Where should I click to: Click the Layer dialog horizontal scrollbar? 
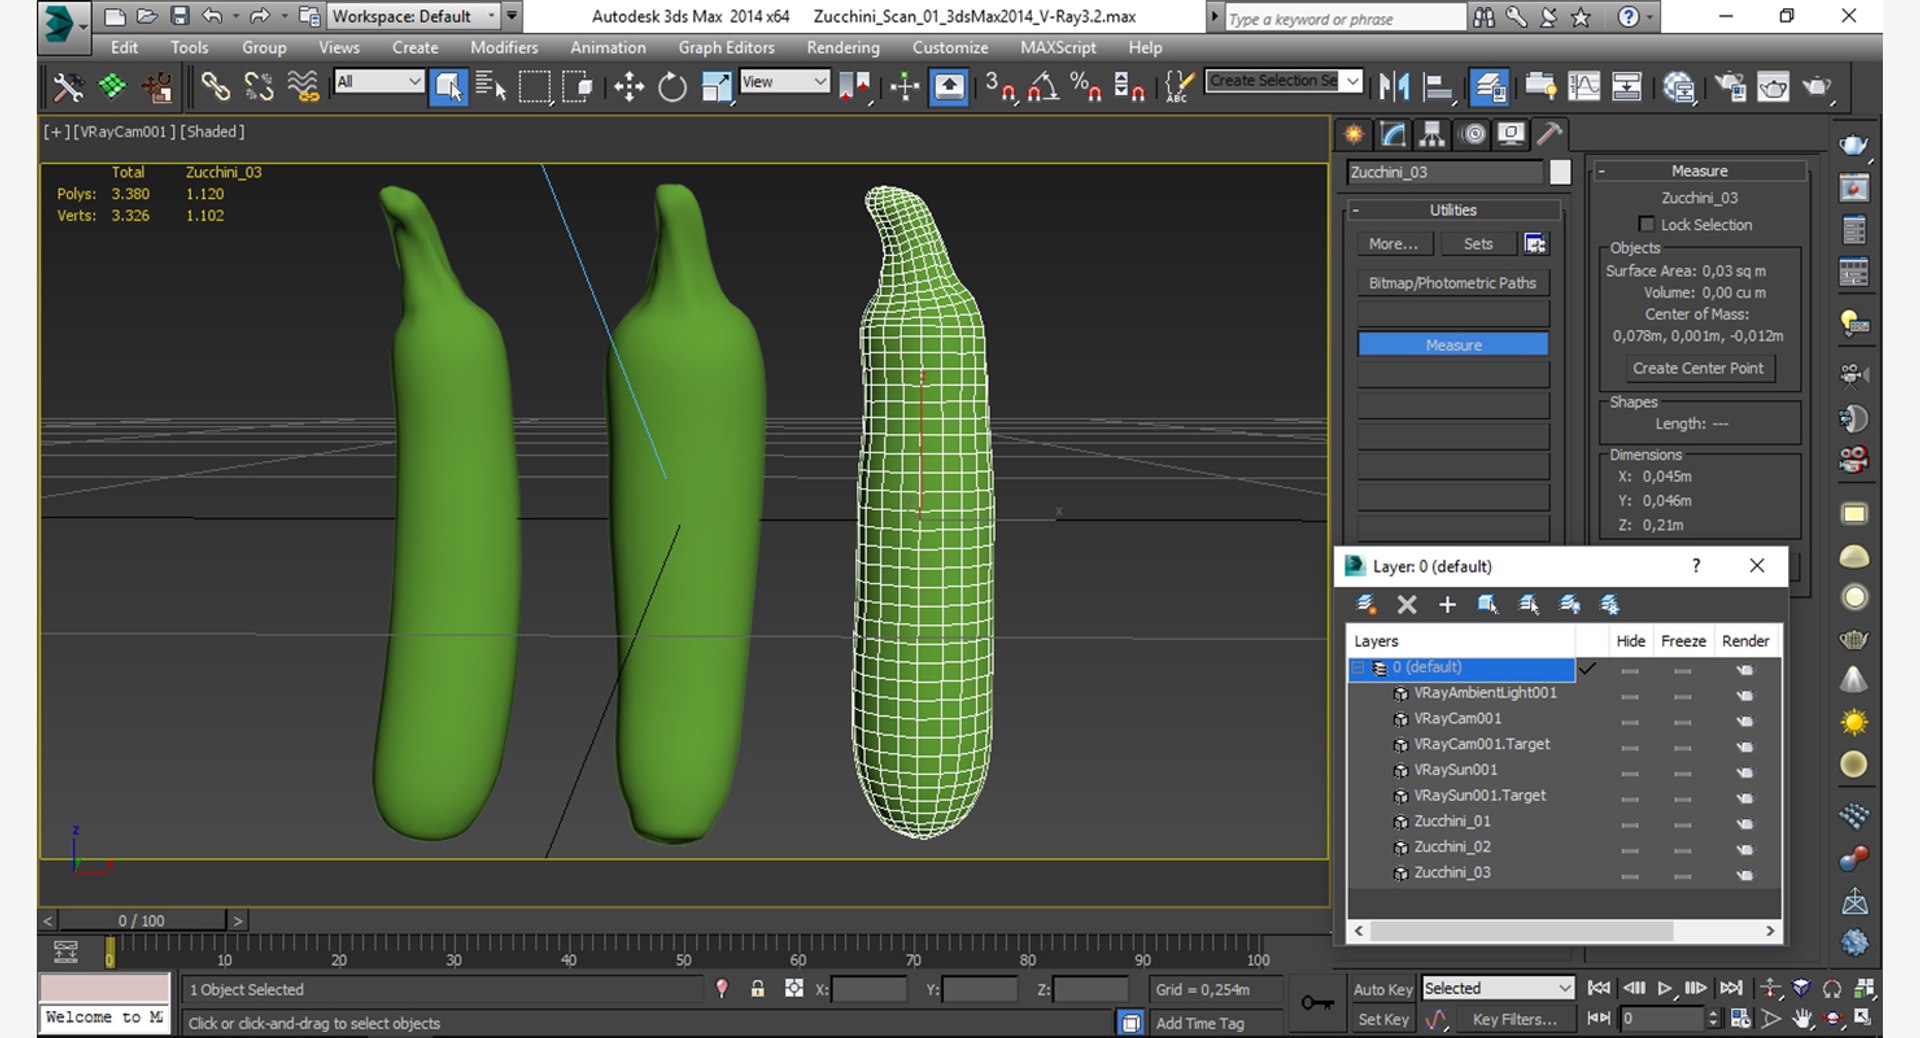point(1521,931)
